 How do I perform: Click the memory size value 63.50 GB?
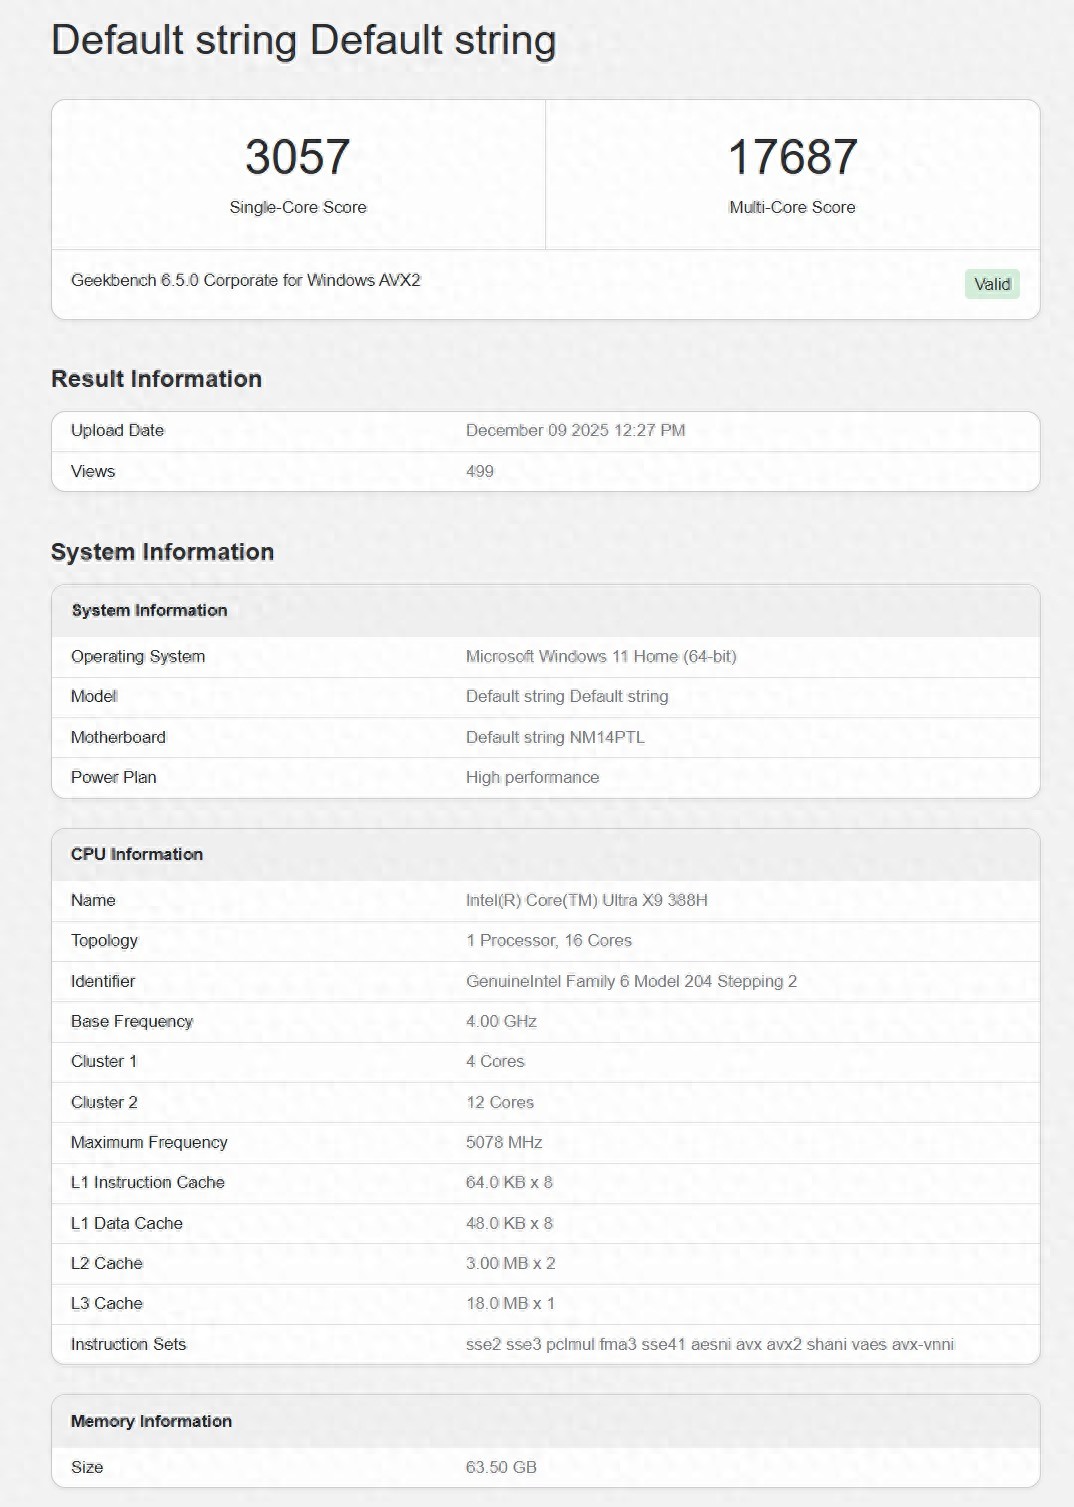point(501,1467)
